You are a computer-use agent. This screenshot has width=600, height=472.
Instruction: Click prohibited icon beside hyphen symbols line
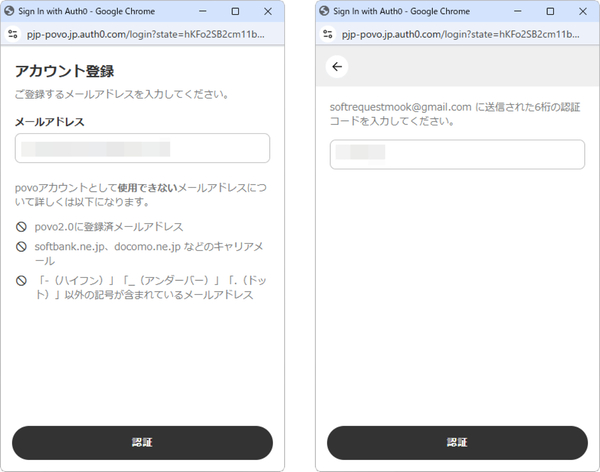point(21,281)
